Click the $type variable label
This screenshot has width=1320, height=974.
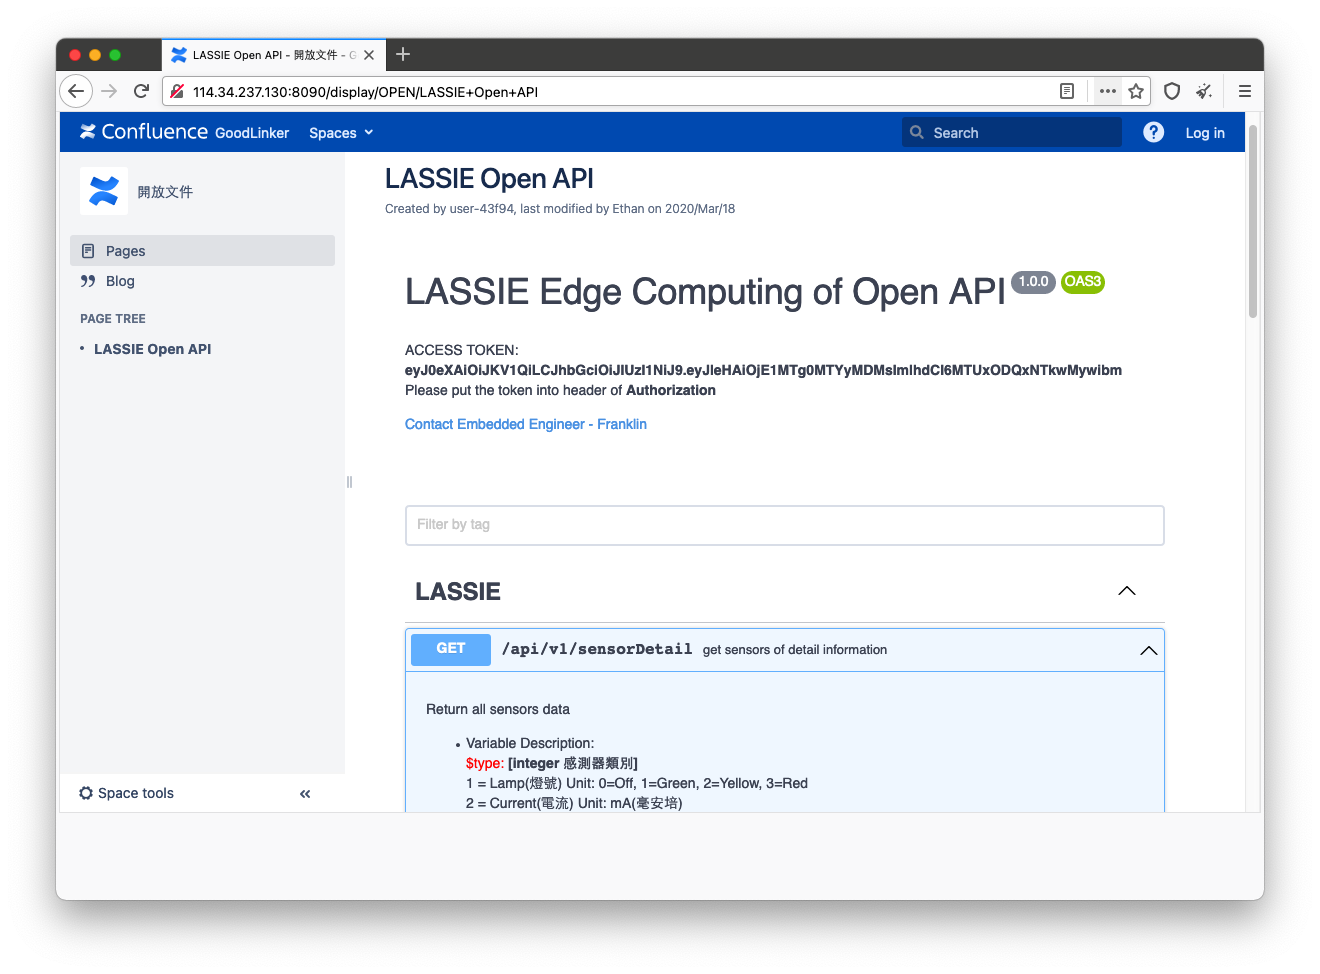coord(485,763)
